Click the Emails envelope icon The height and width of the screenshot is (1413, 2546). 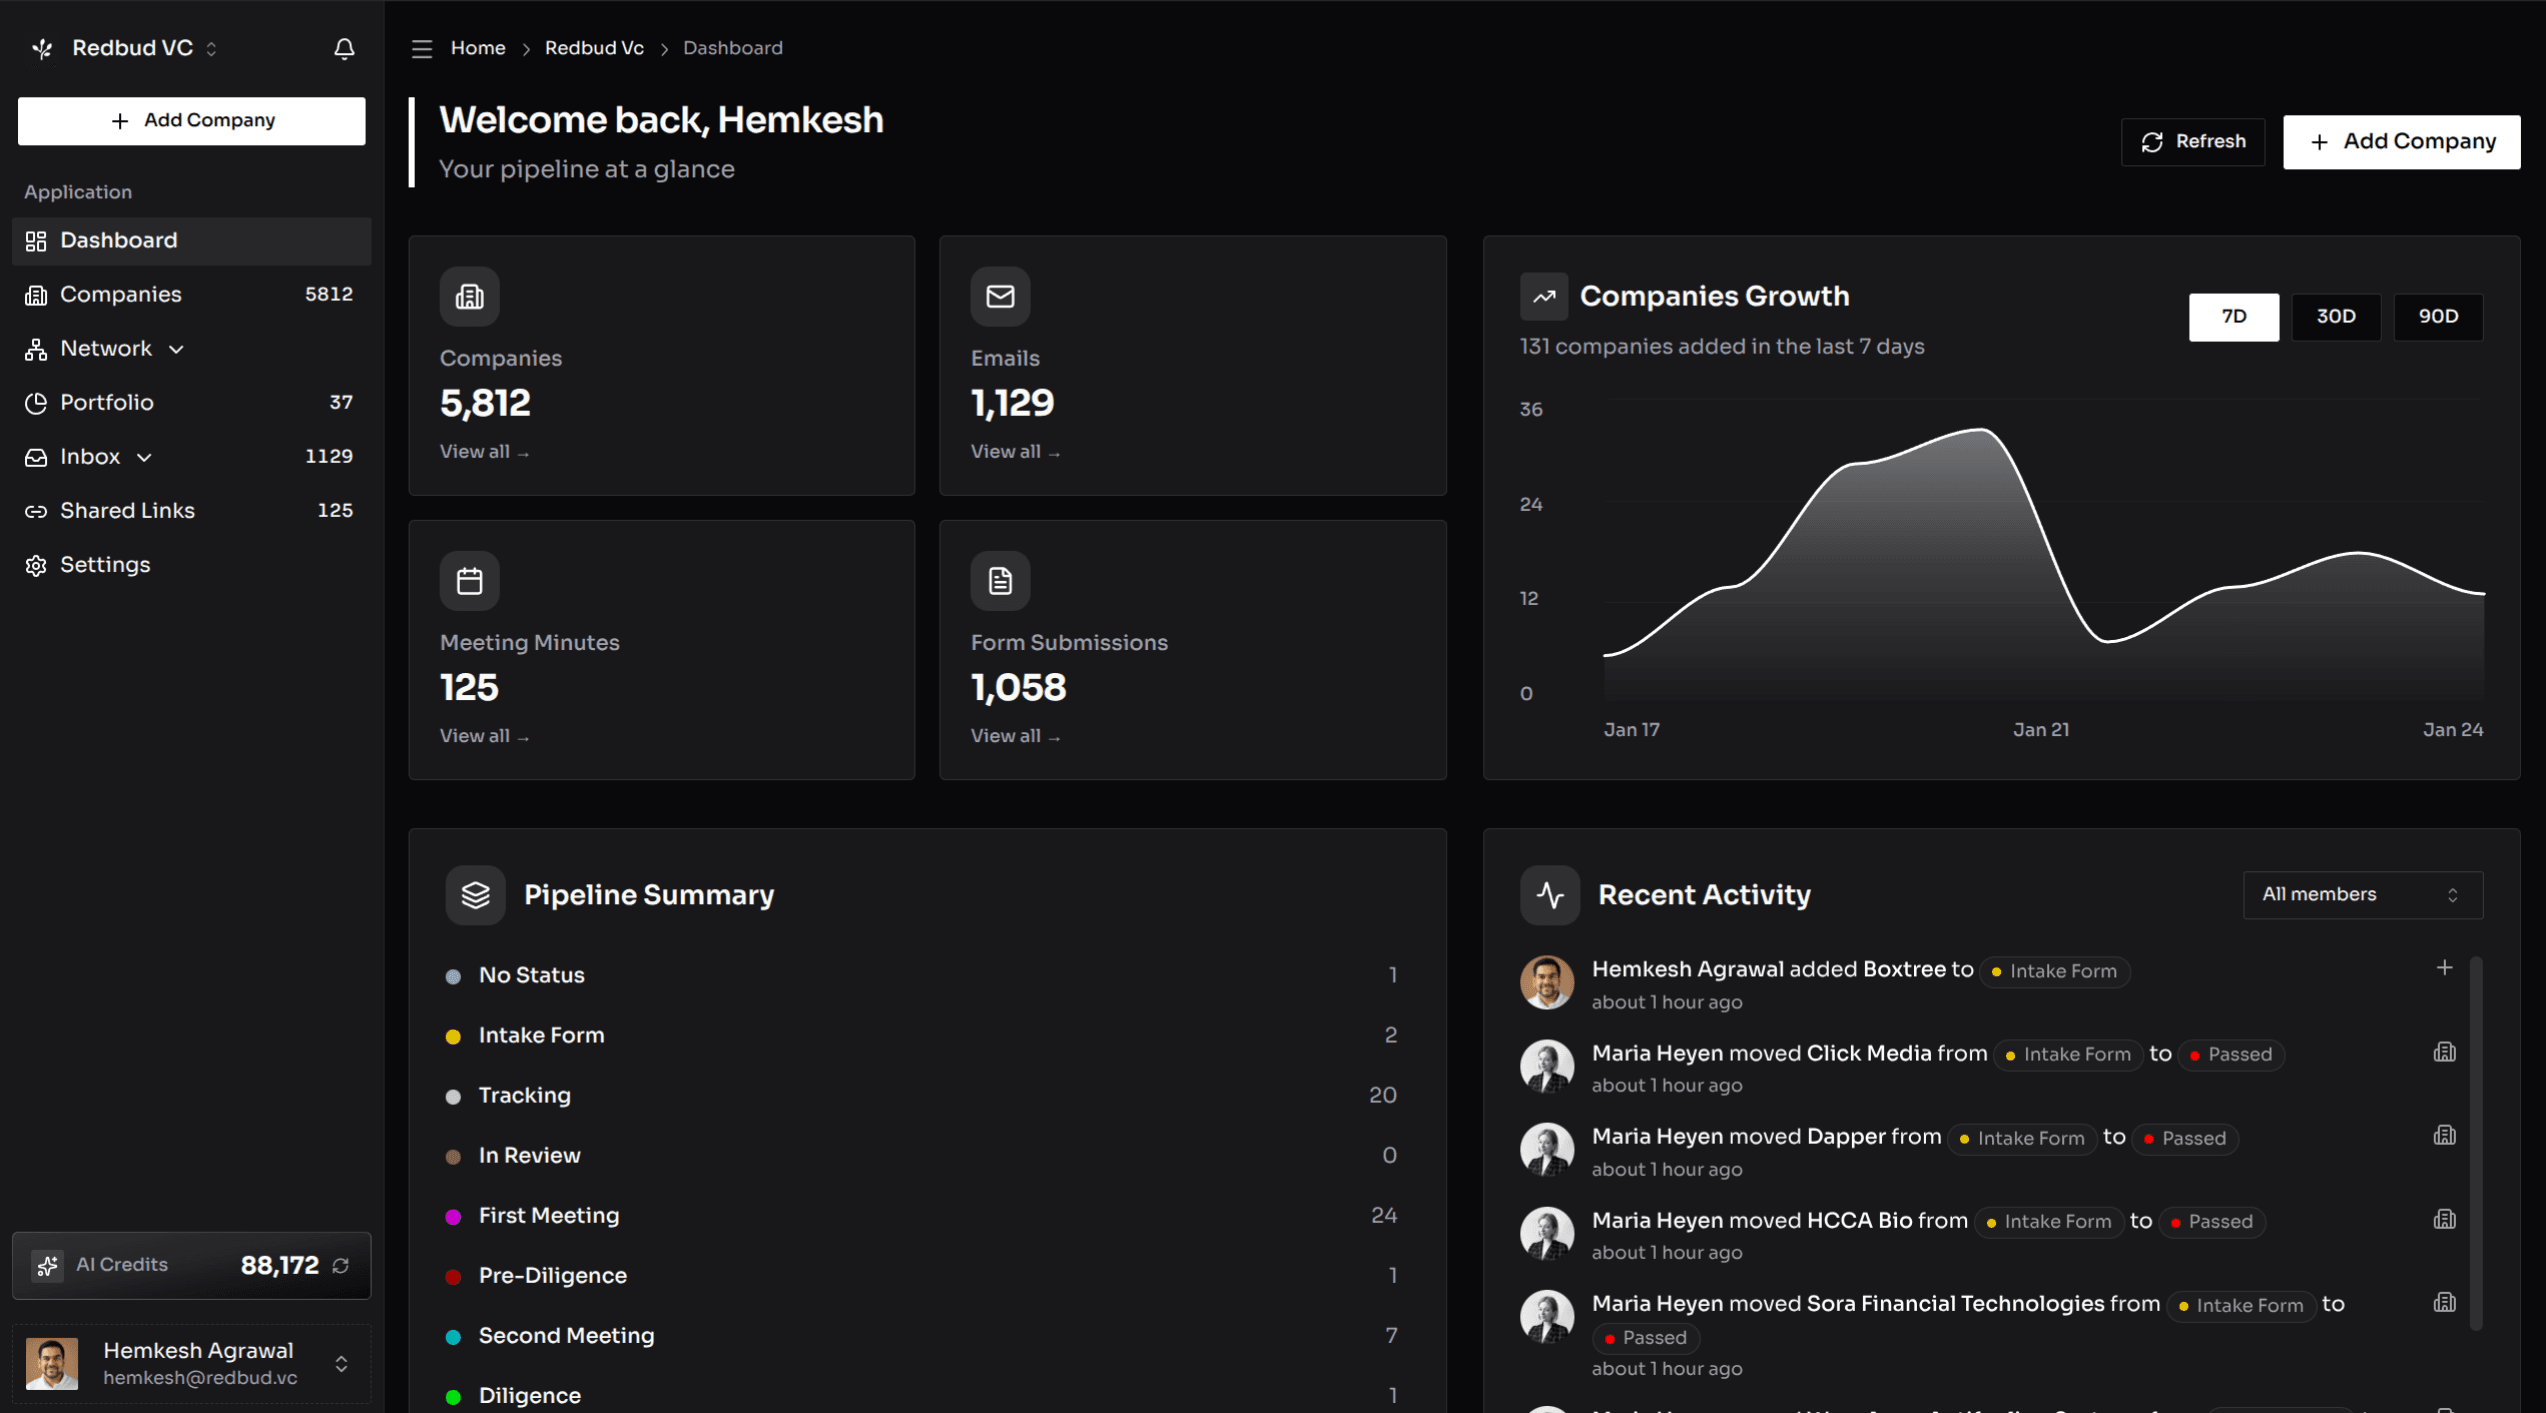coord(999,296)
